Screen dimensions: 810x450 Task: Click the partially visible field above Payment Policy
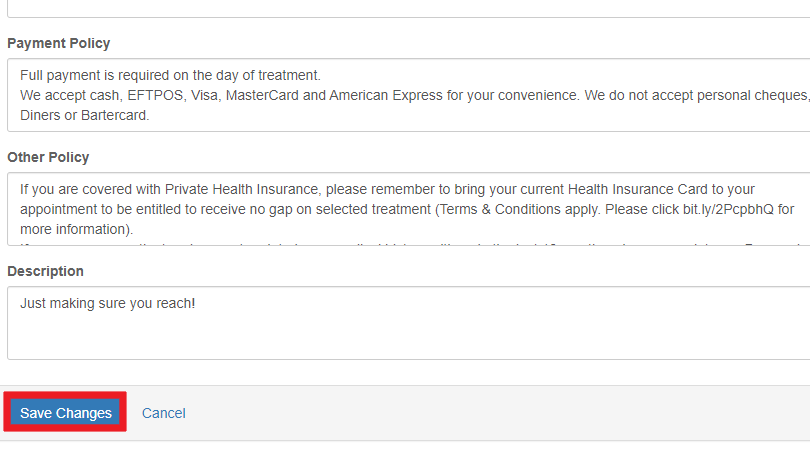point(409,9)
